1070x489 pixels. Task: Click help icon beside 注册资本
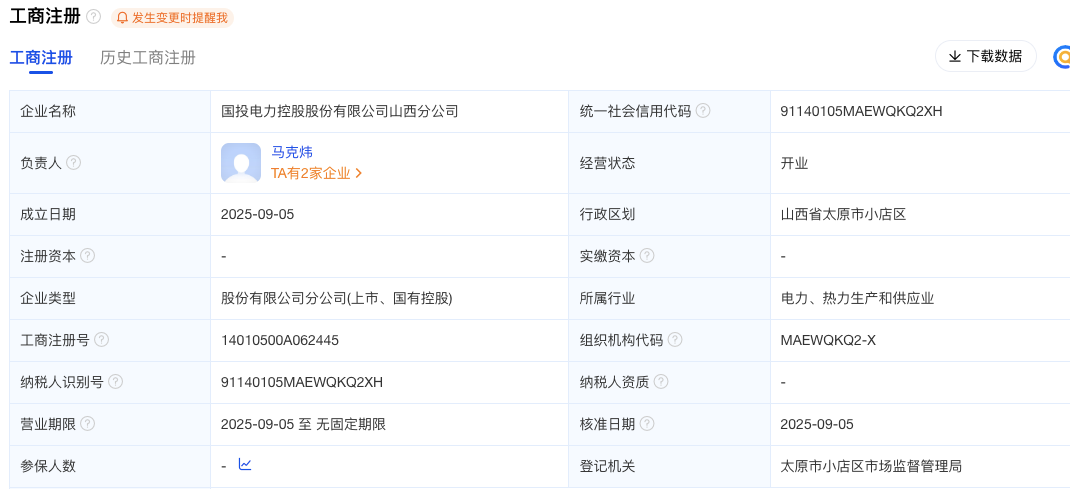point(87,256)
